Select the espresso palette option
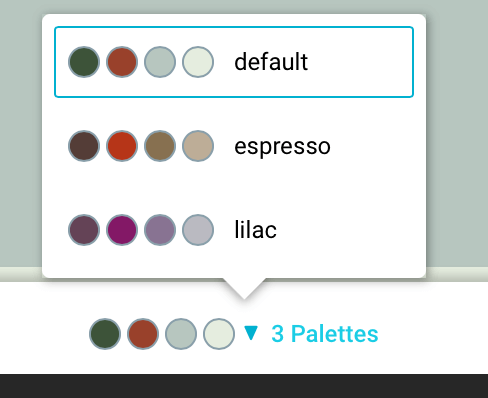The width and height of the screenshot is (488, 398). pyautogui.click(x=234, y=146)
